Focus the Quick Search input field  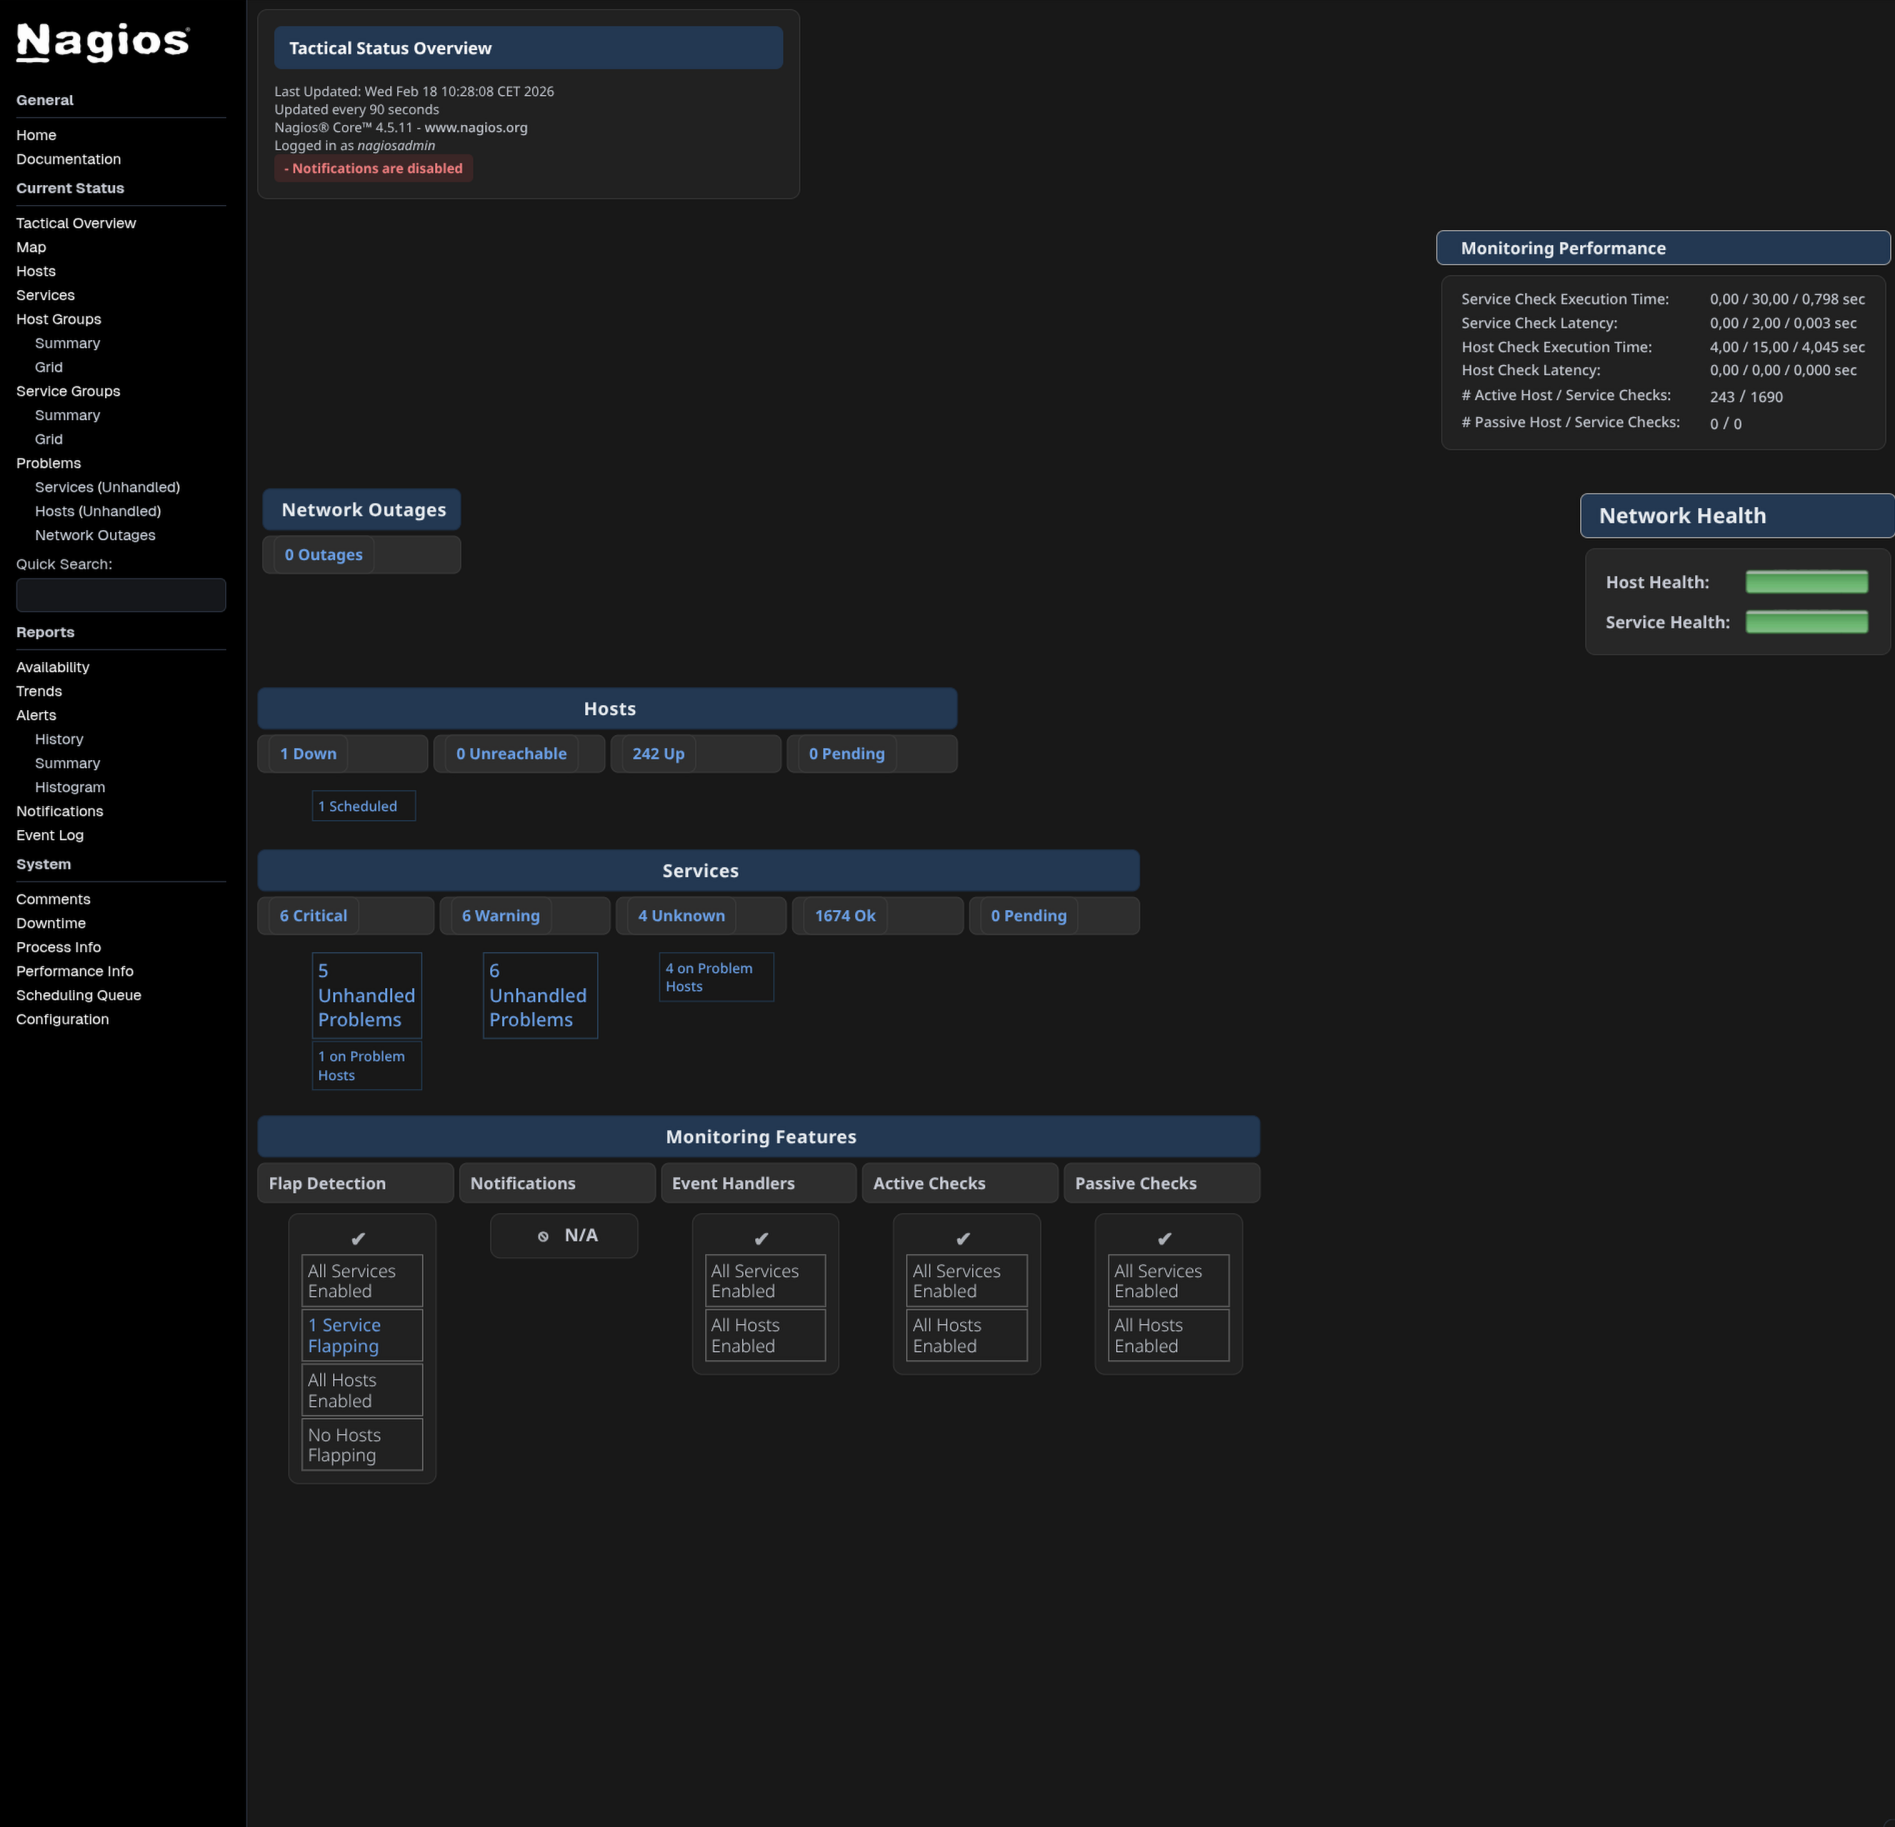[121, 595]
